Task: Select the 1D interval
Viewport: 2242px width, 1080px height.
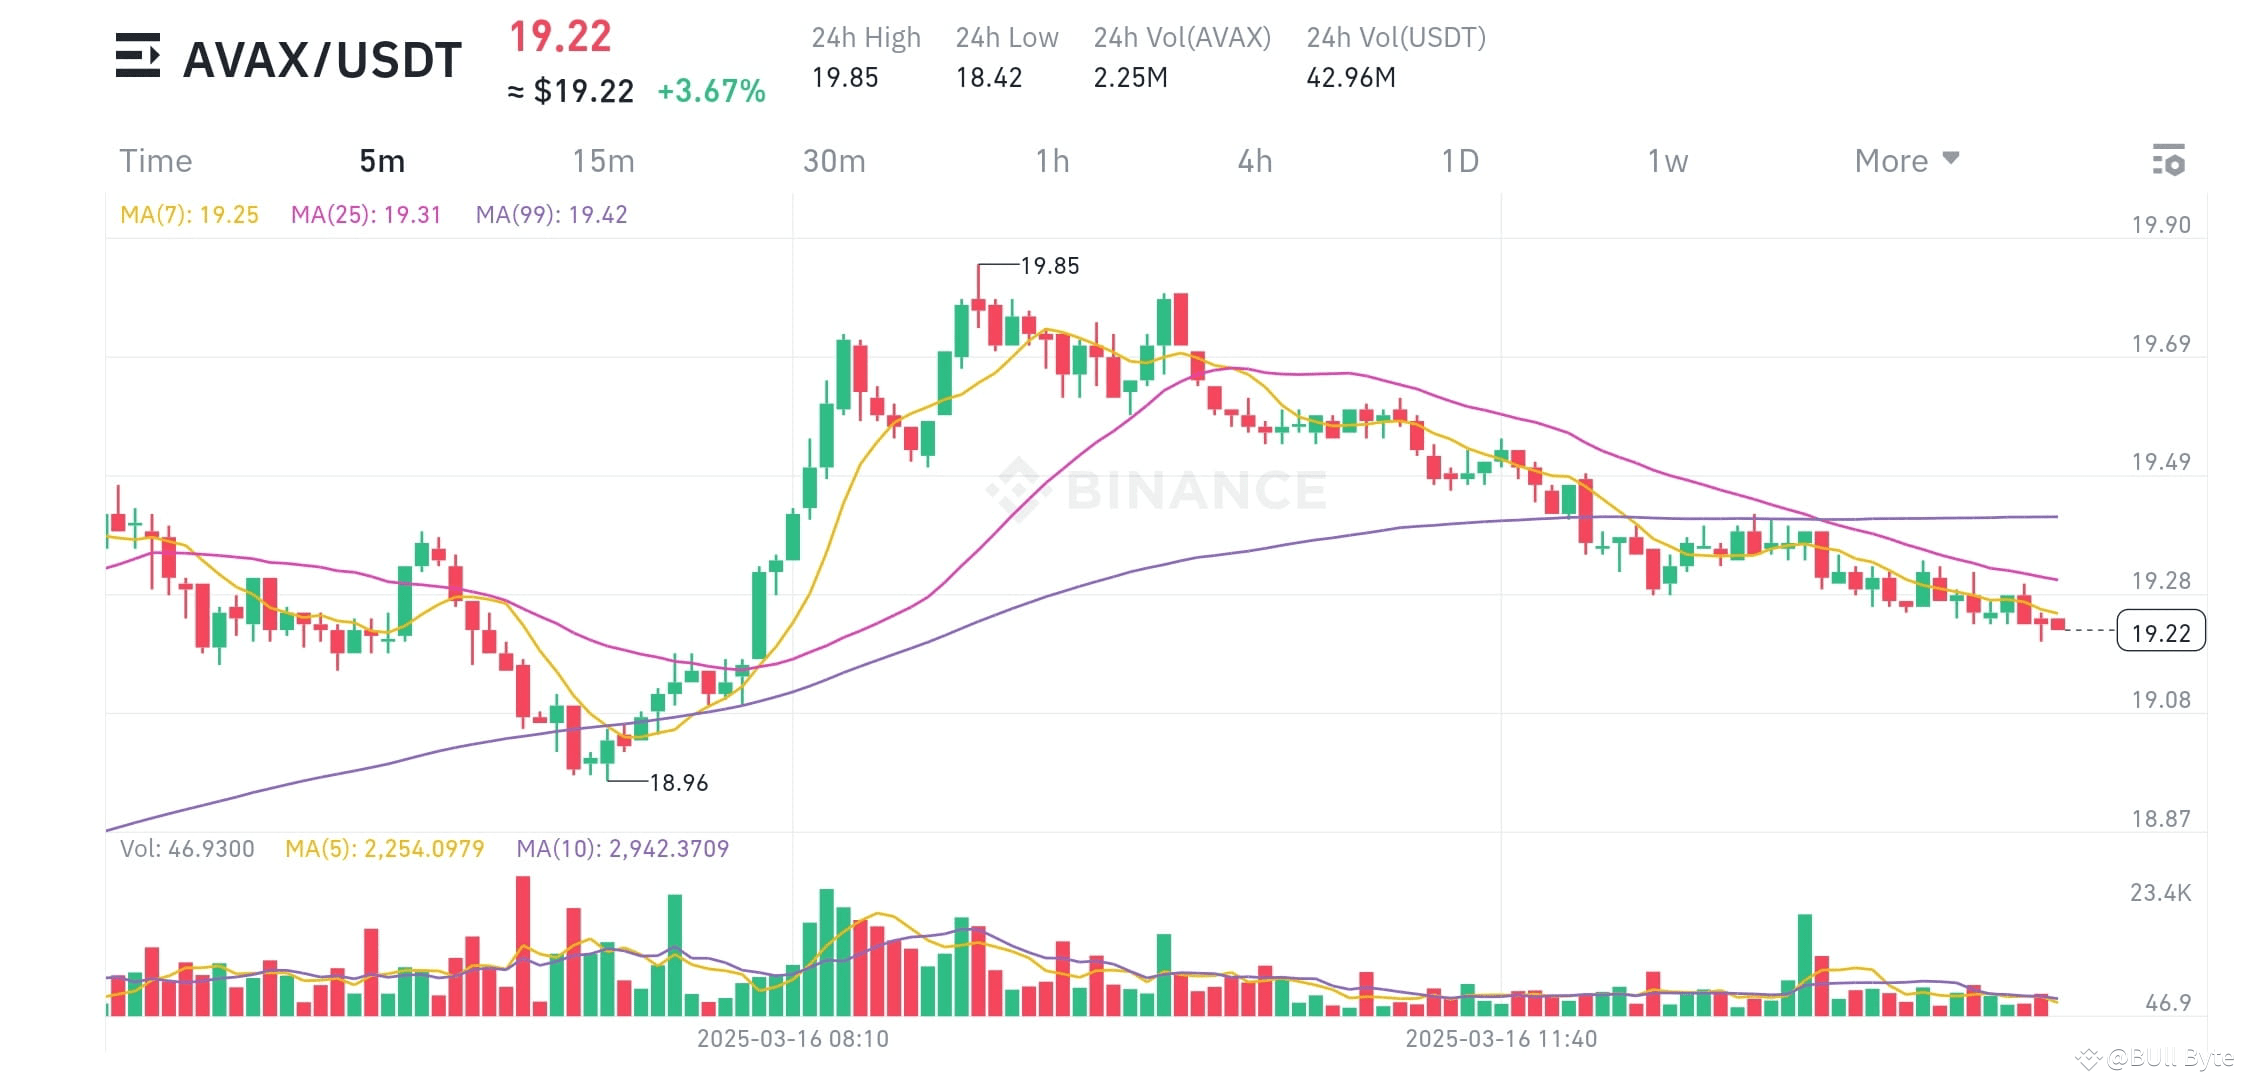Action: pos(1461,160)
